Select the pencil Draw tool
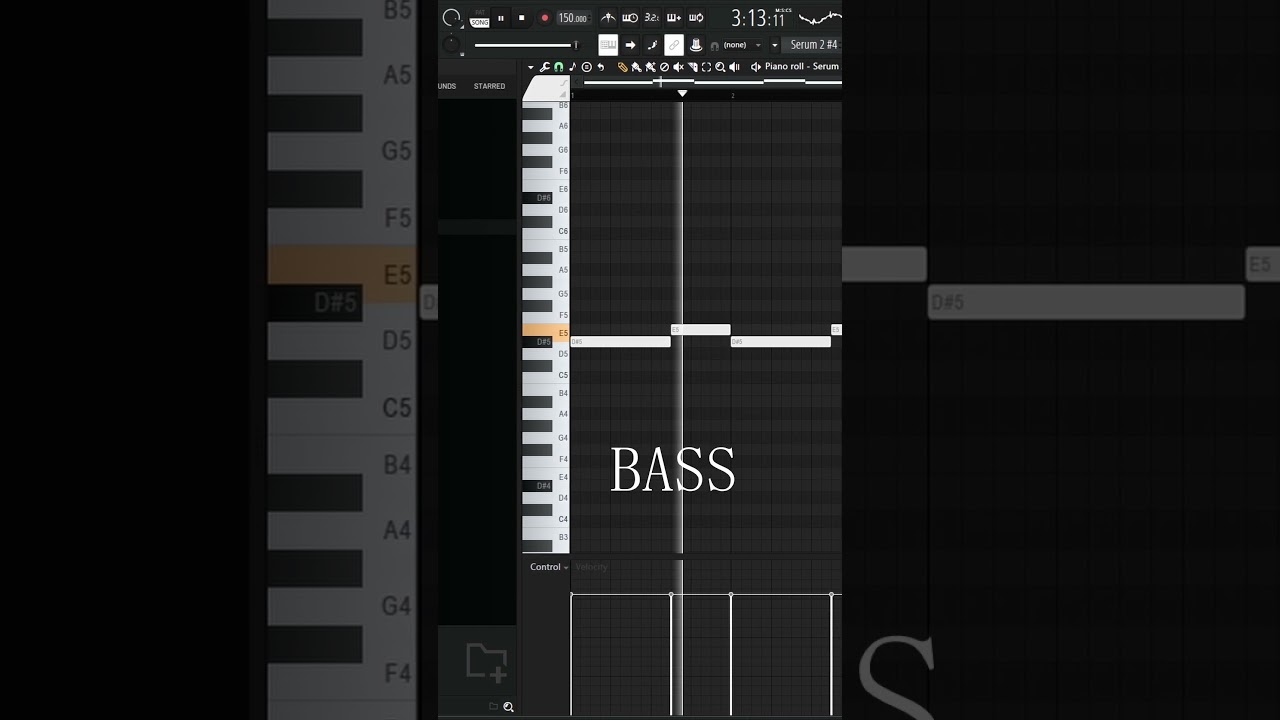 (x=622, y=67)
